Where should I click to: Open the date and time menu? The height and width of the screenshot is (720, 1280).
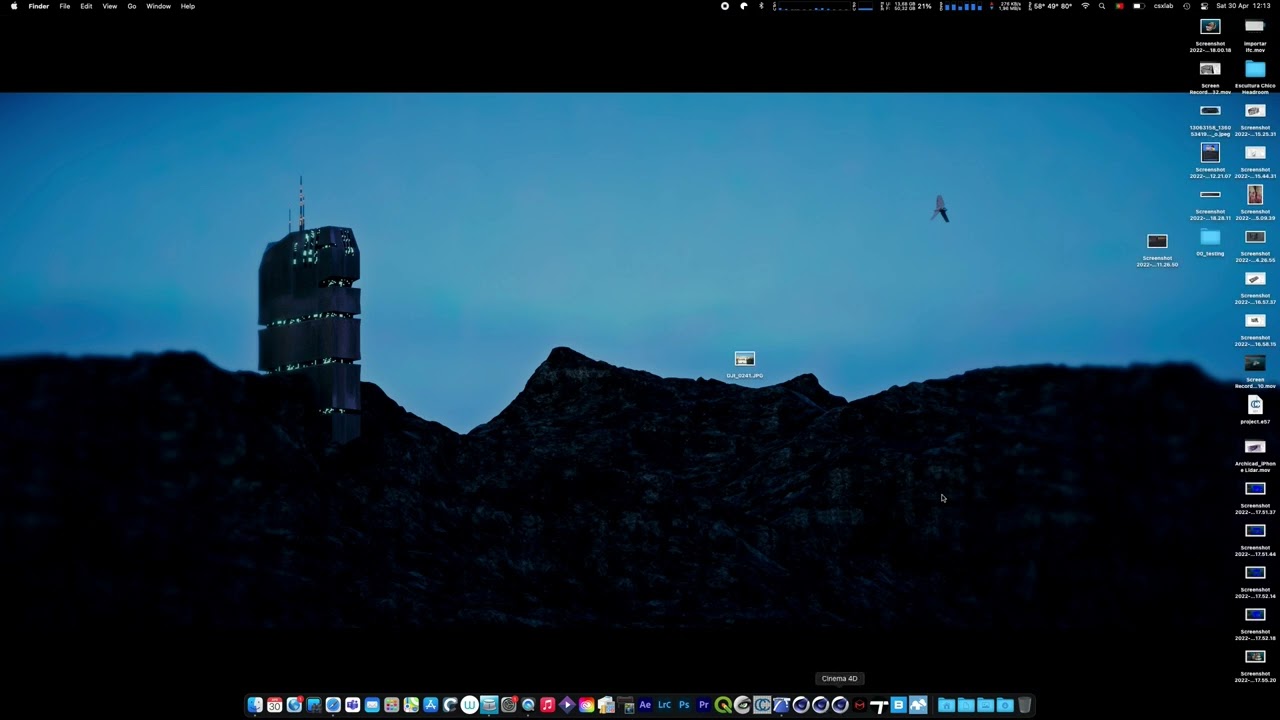(1243, 6)
